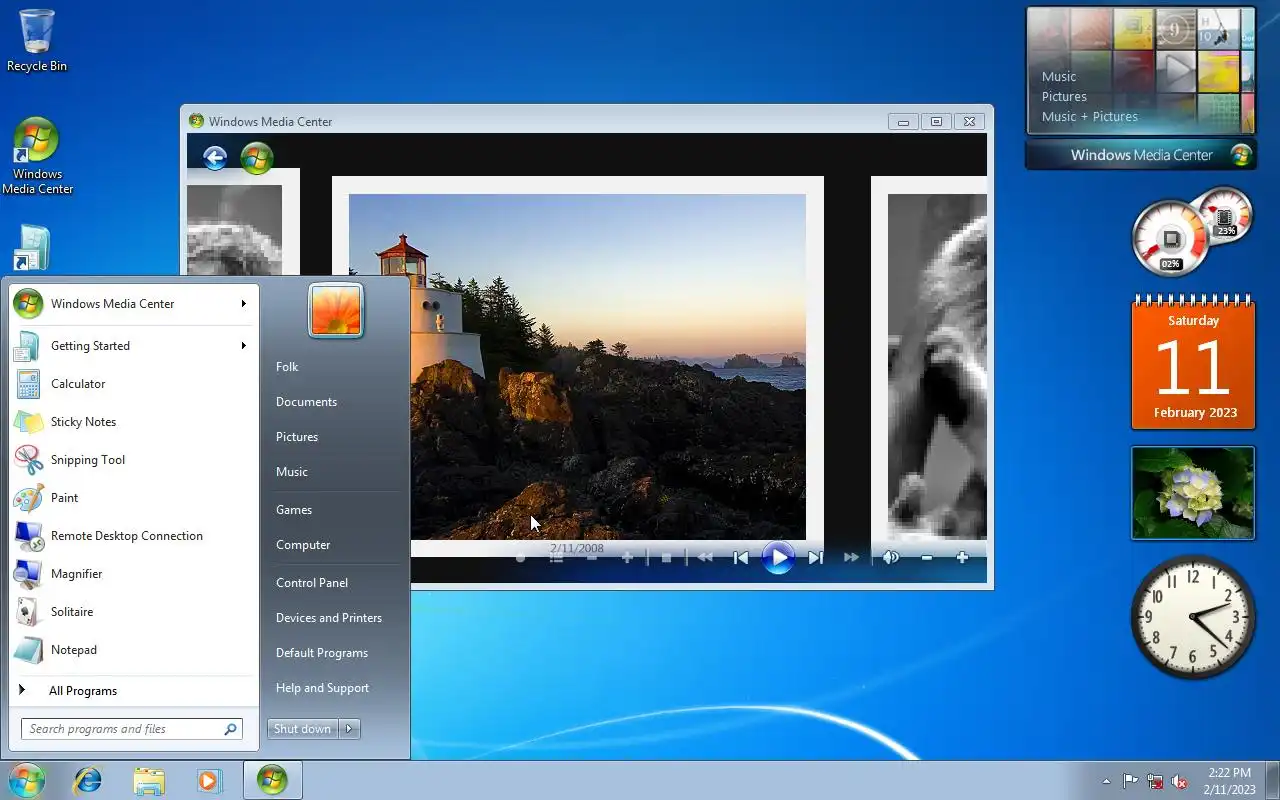Skip to next item in Media Center
Viewport: 1280px width, 800px height.
pyautogui.click(x=815, y=558)
